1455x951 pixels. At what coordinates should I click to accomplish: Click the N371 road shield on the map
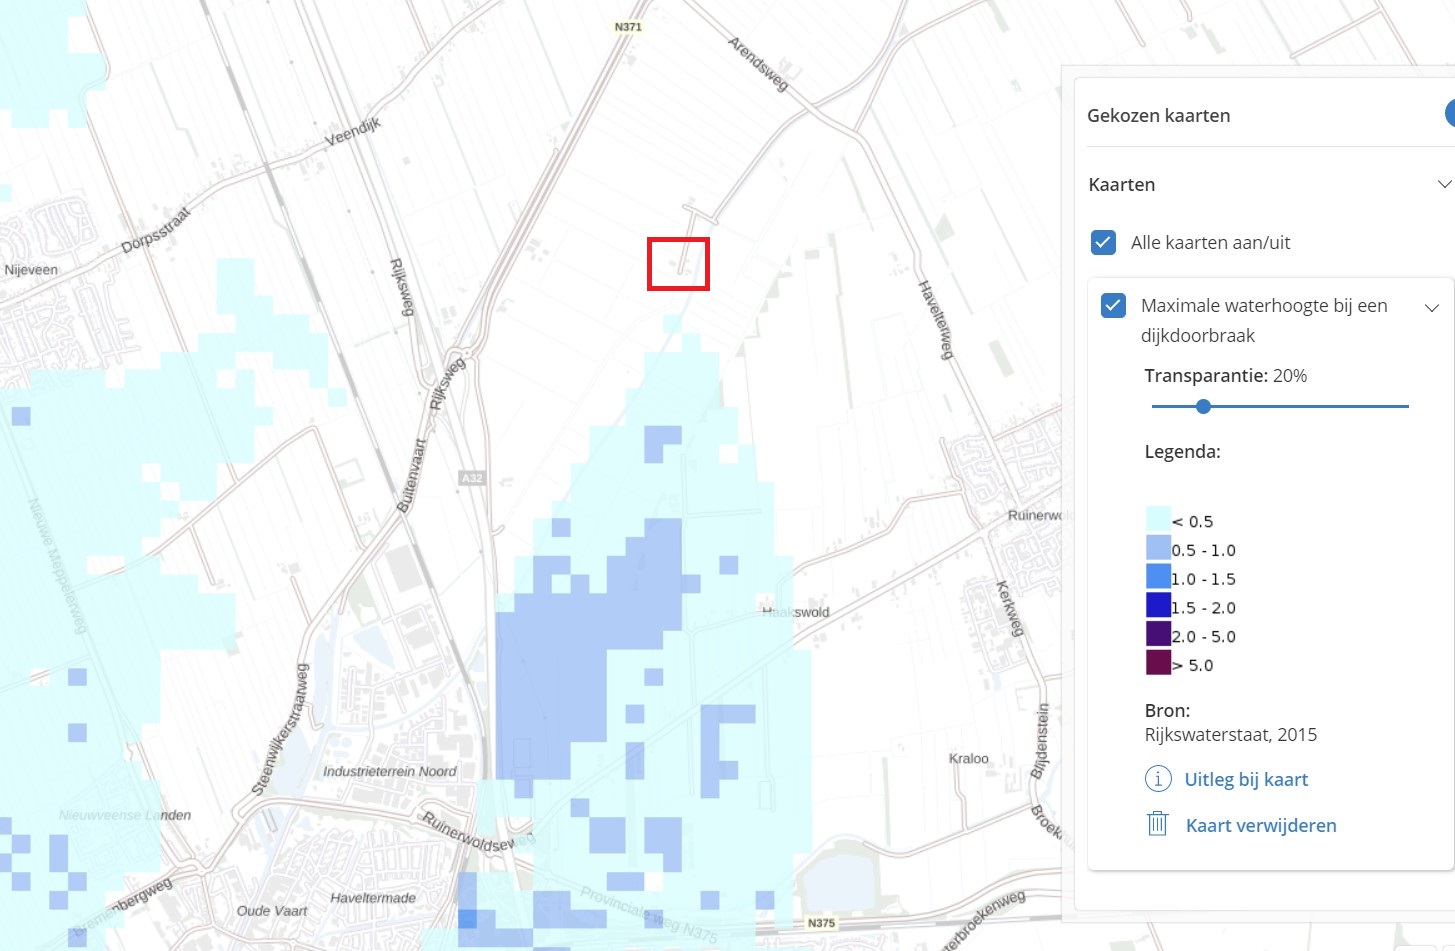point(628,27)
